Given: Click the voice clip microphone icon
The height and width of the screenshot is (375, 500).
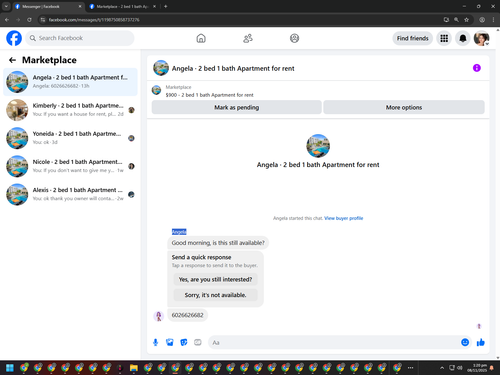Looking at the screenshot, I should [x=155, y=342].
